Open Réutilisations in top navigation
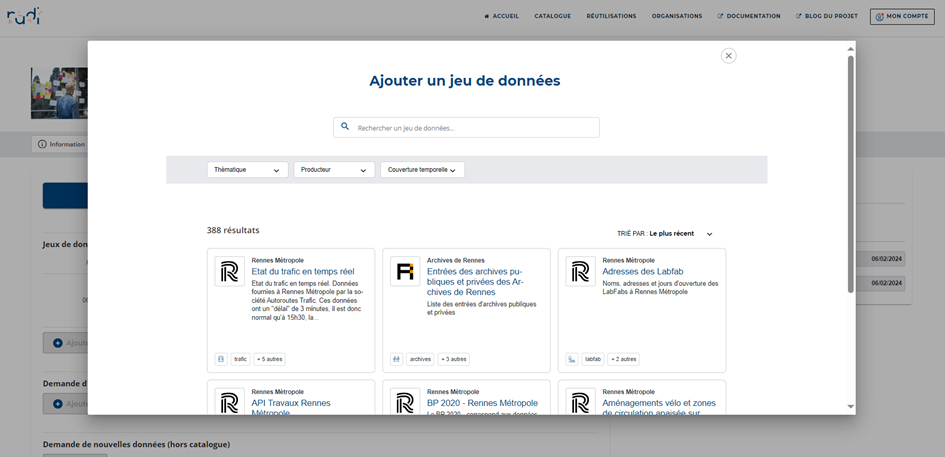Viewport: 945px width, 457px height. pyautogui.click(x=611, y=16)
